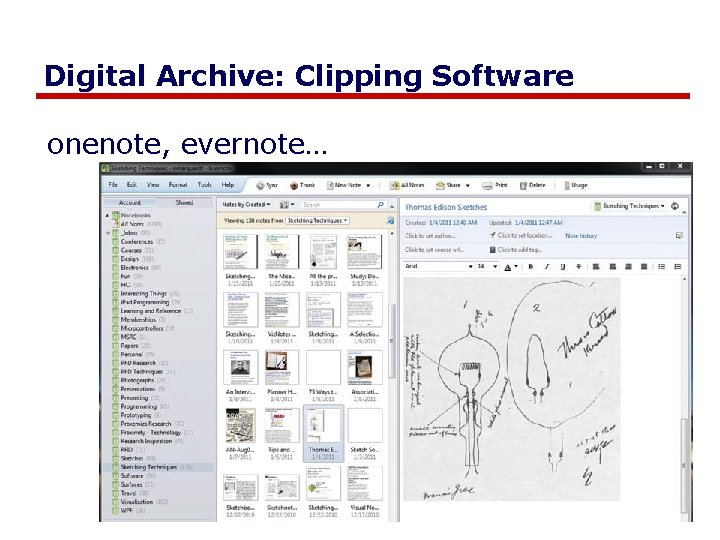720x540 pixels.
Task: Click the search magnifier icon
Action: pyautogui.click(x=380, y=205)
